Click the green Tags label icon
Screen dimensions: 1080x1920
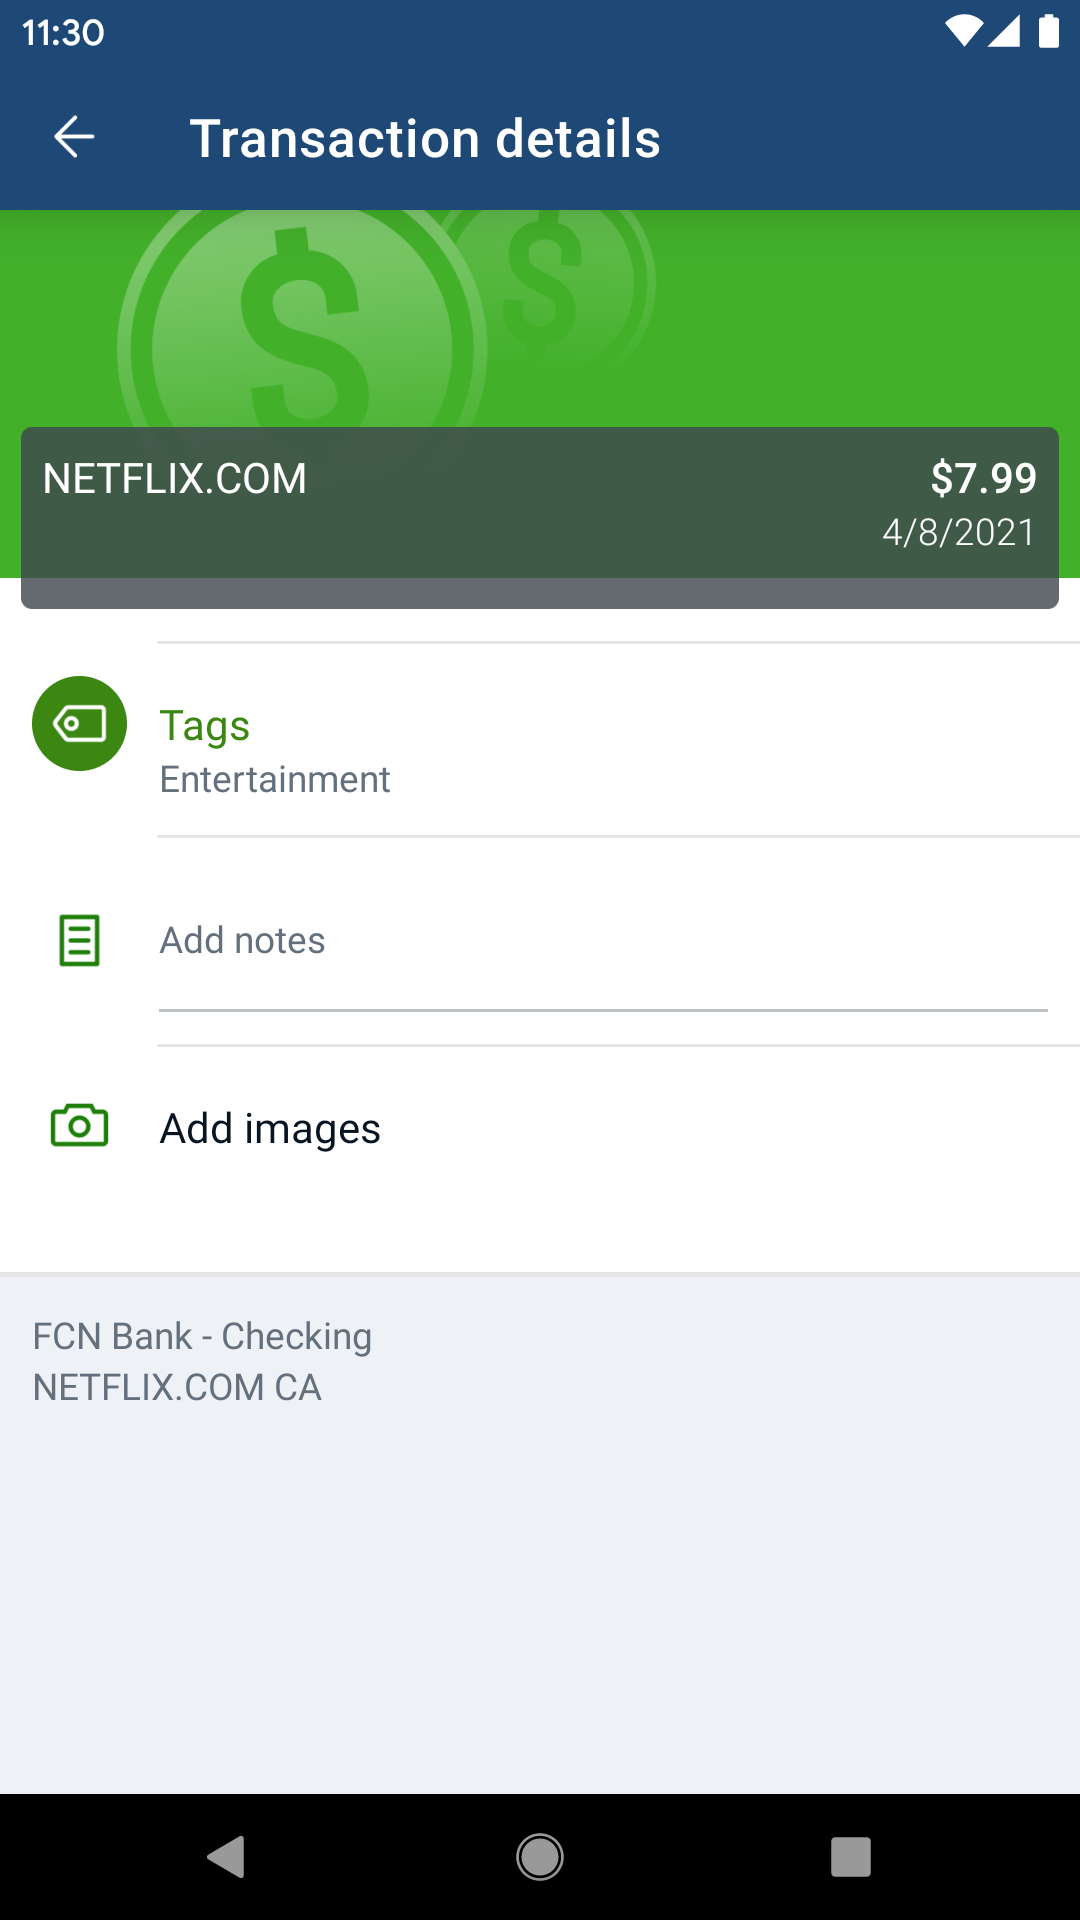pos(79,723)
